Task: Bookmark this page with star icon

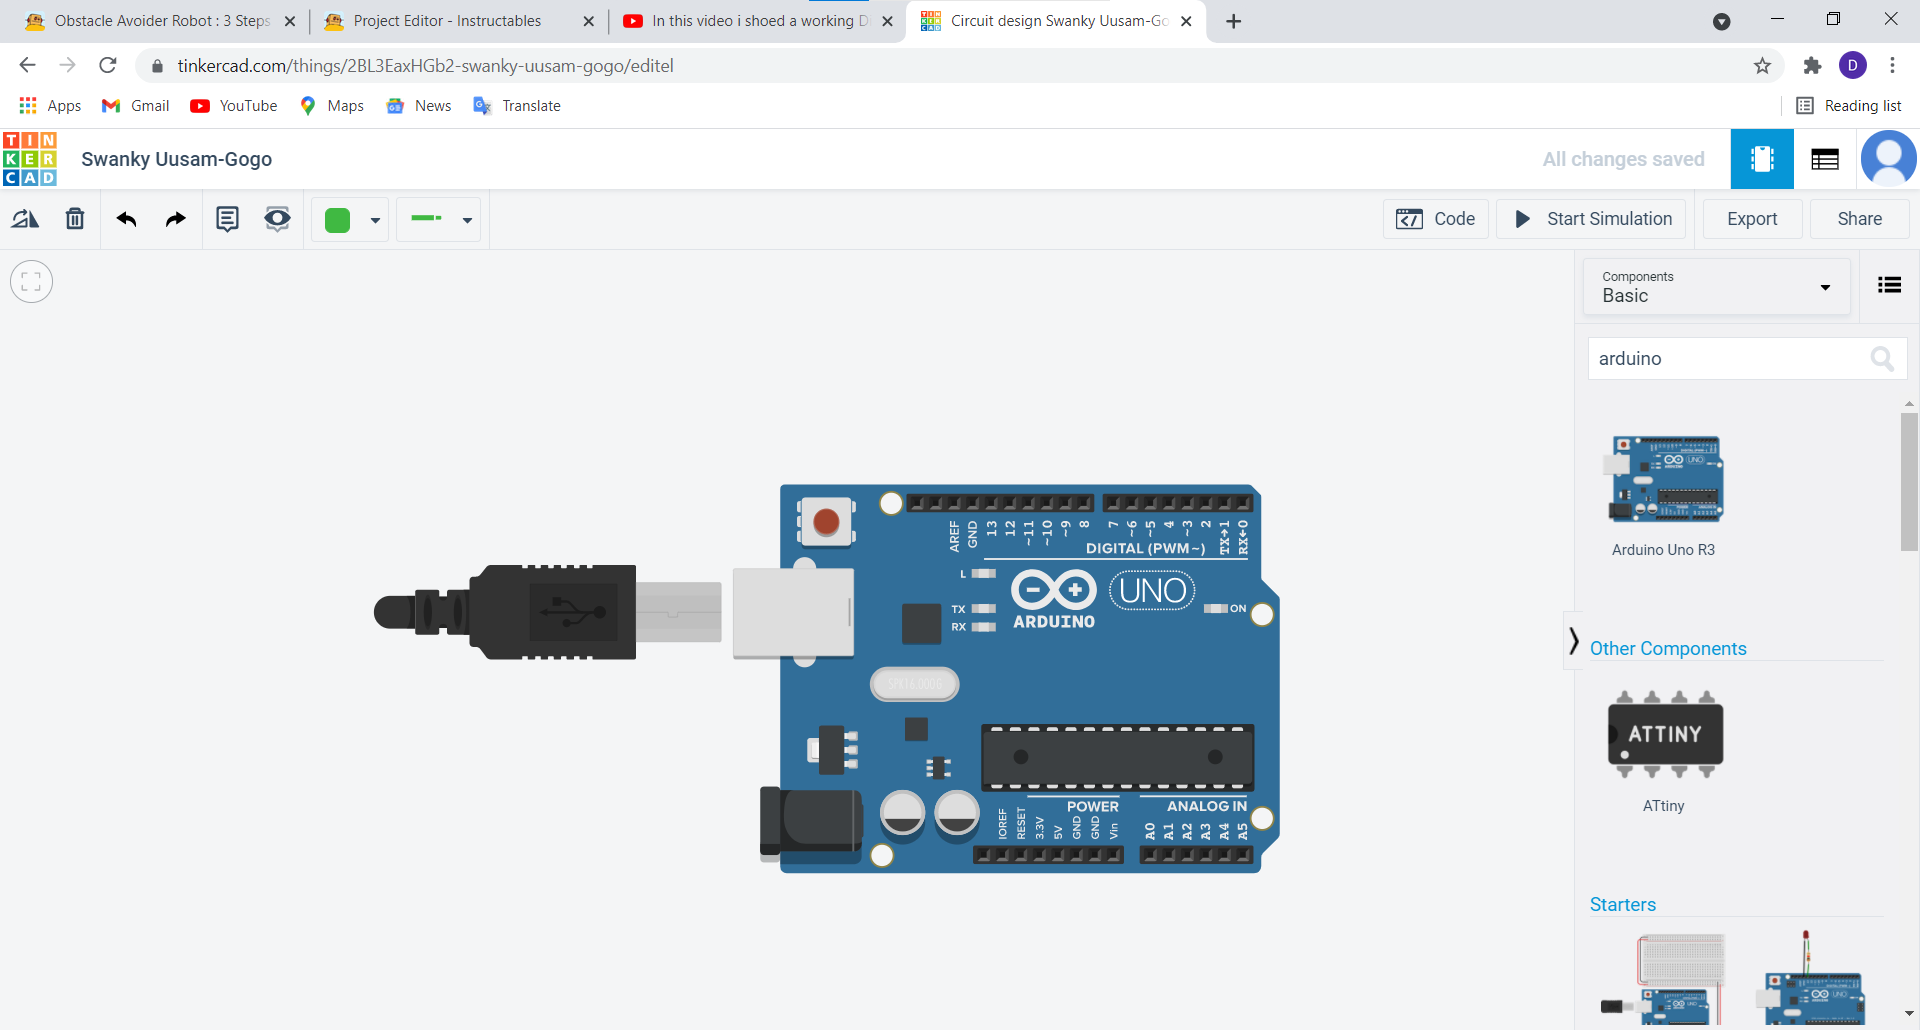Action: coord(1762,65)
